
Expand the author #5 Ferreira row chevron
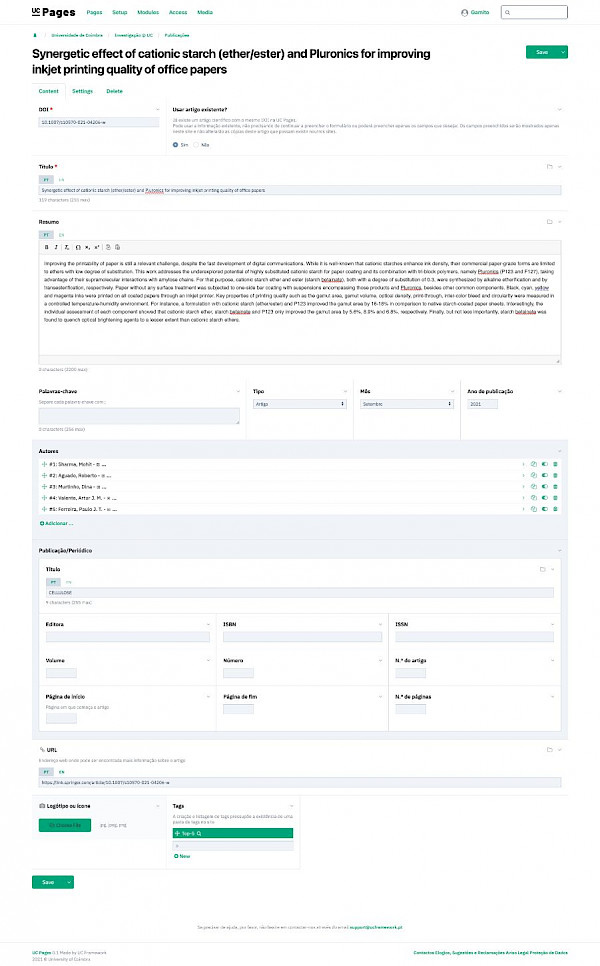[x=523, y=508]
